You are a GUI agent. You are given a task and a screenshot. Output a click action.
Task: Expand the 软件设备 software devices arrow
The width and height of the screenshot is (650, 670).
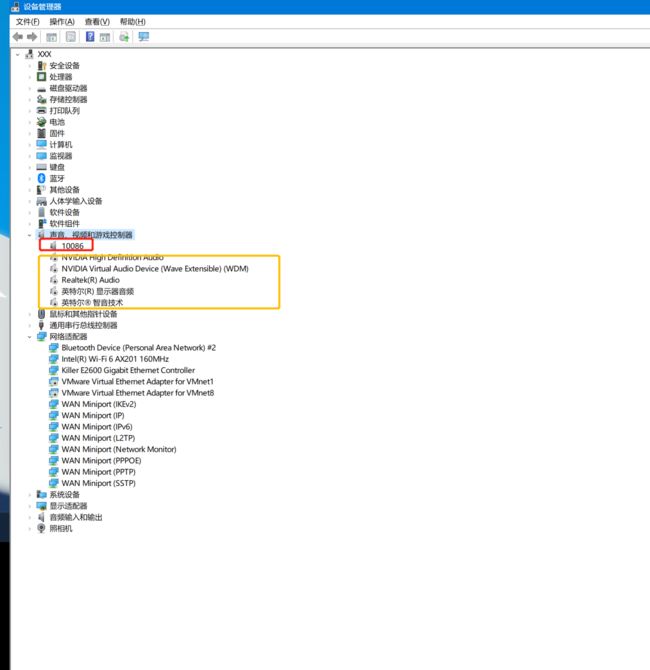pos(29,212)
